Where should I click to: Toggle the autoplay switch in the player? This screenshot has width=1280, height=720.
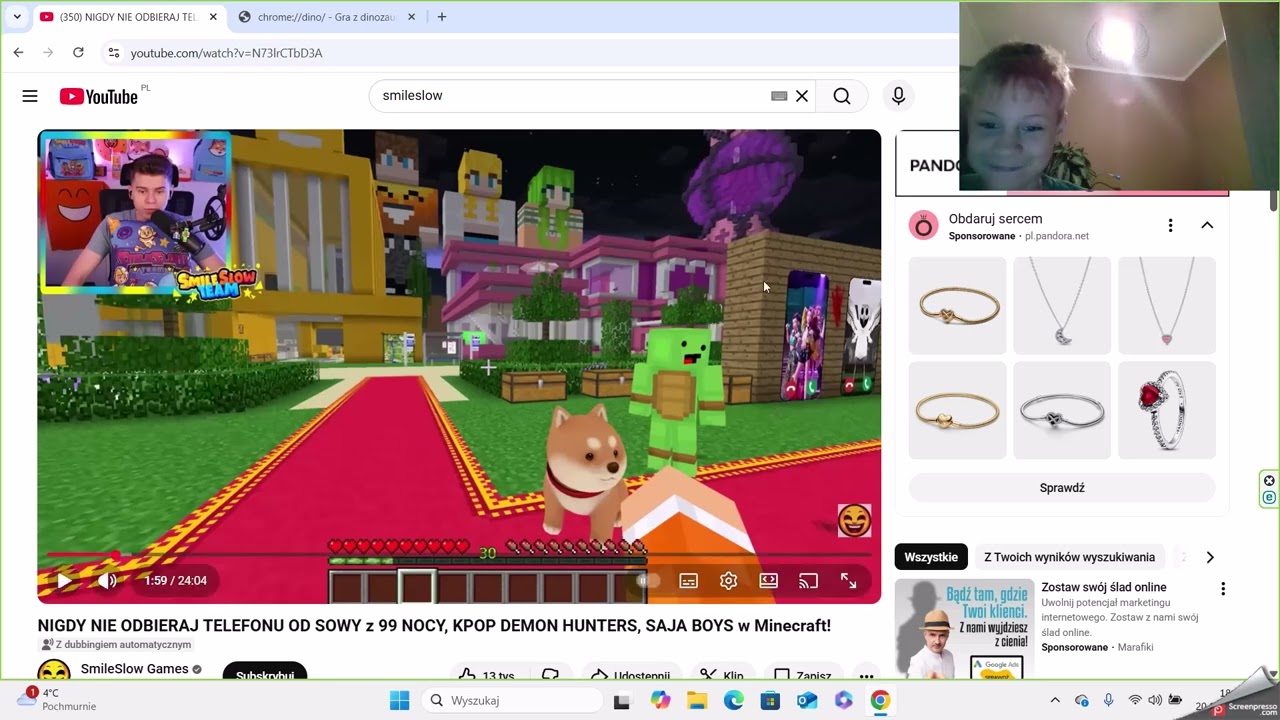tap(648, 580)
